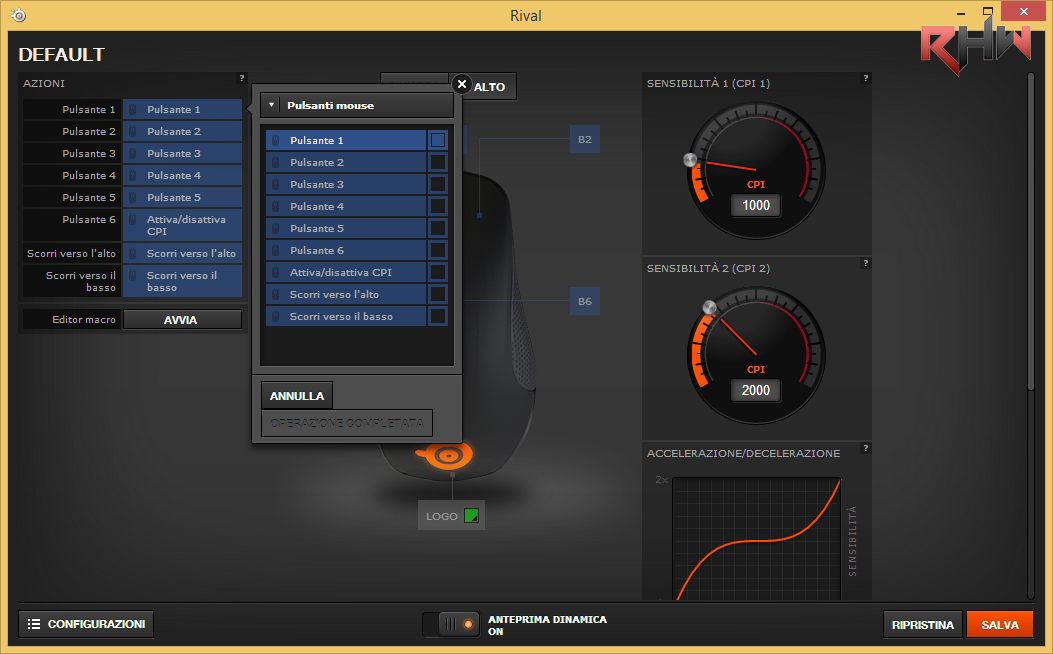The height and width of the screenshot is (654, 1053).
Task: Open the Pulsanti mouse dropdown
Action: coord(357,105)
